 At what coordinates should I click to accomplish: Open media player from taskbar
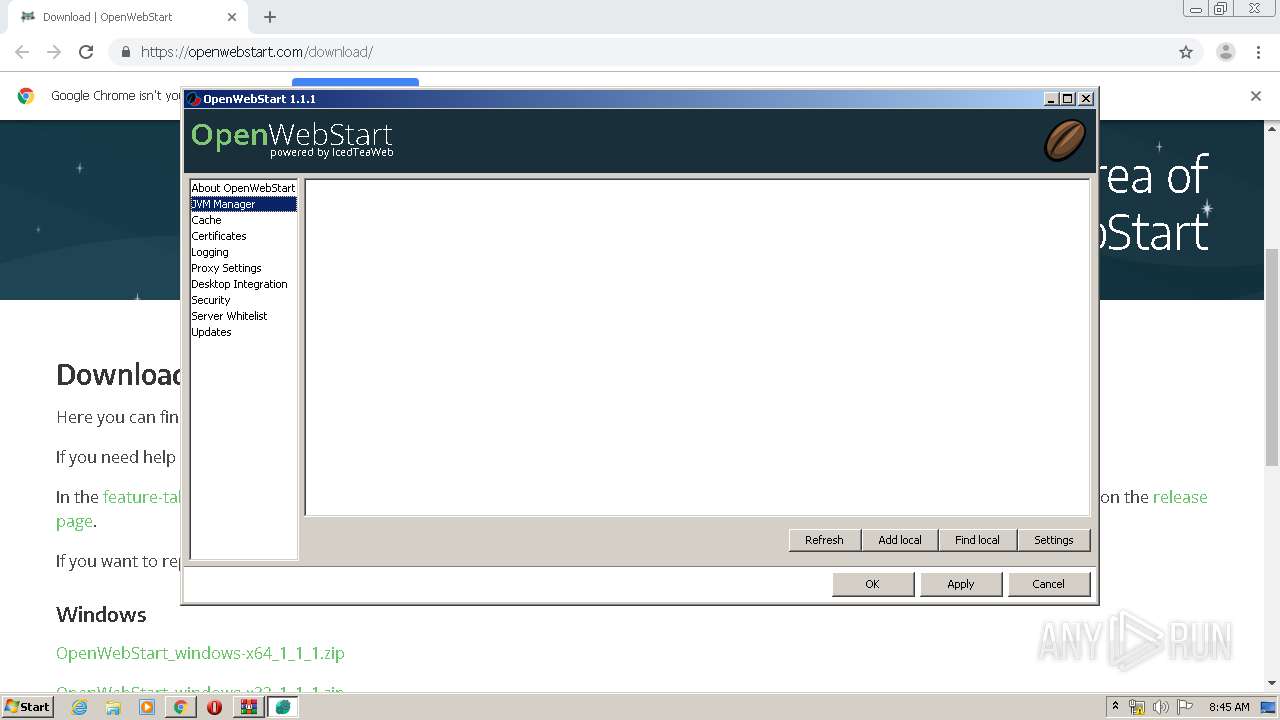147,707
